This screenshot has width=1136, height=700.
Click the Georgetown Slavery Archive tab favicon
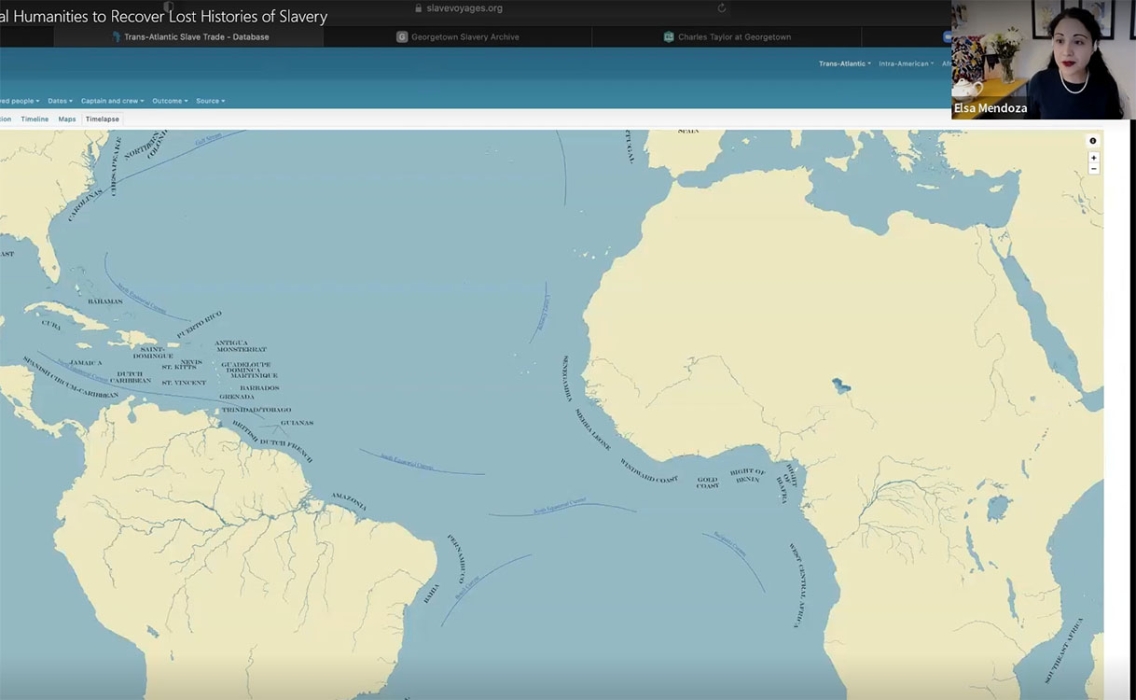[401, 37]
